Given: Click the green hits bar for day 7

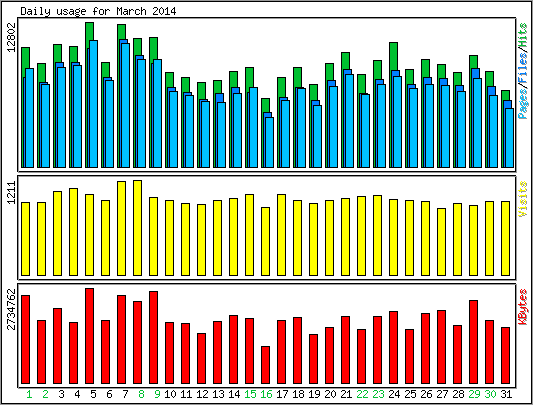Looking at the screenshot, I should pos(121,32).
